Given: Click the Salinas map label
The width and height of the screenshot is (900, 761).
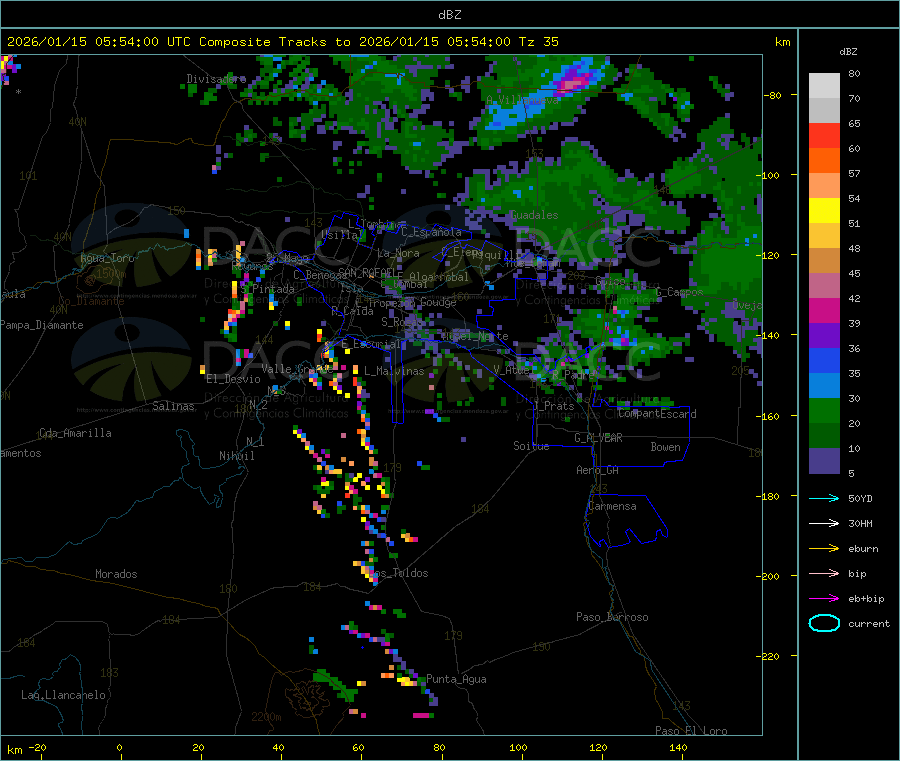Looking at the screenshot, I should tap(173, 406).
